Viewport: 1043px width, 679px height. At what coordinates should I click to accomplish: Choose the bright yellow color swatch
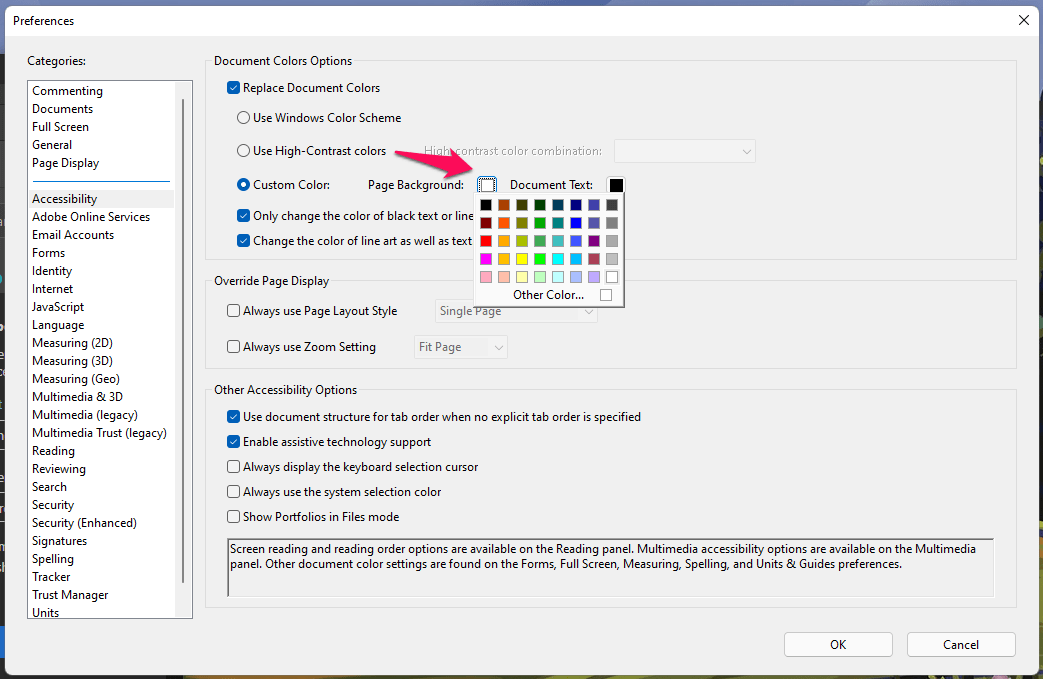click(x=522, y=259)
